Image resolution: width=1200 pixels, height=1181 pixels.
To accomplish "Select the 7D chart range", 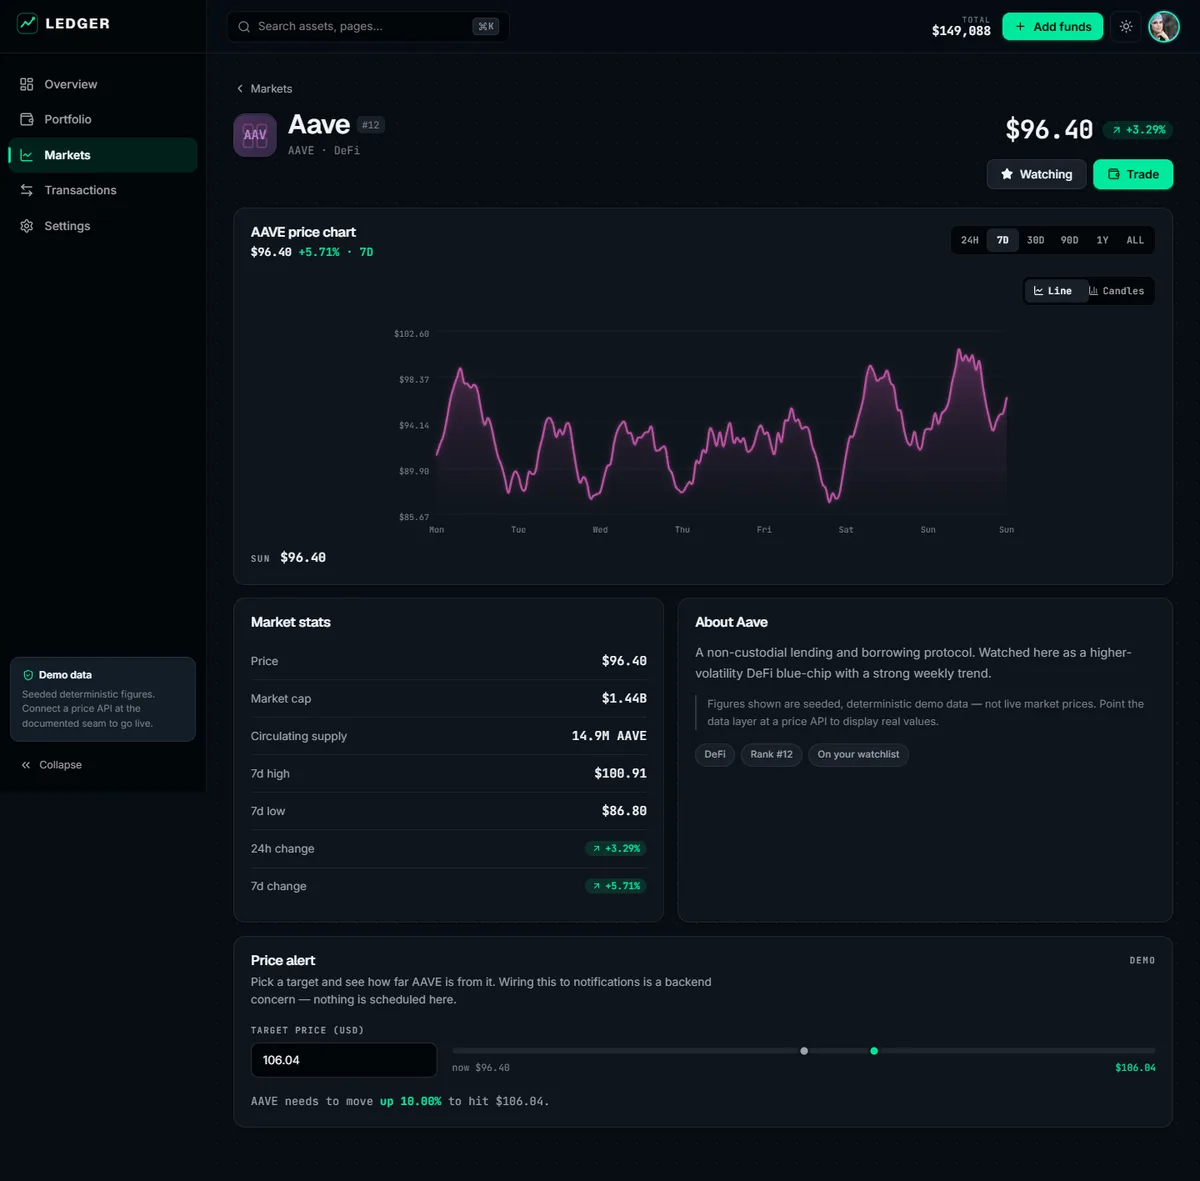I will tap(1003, 240).
